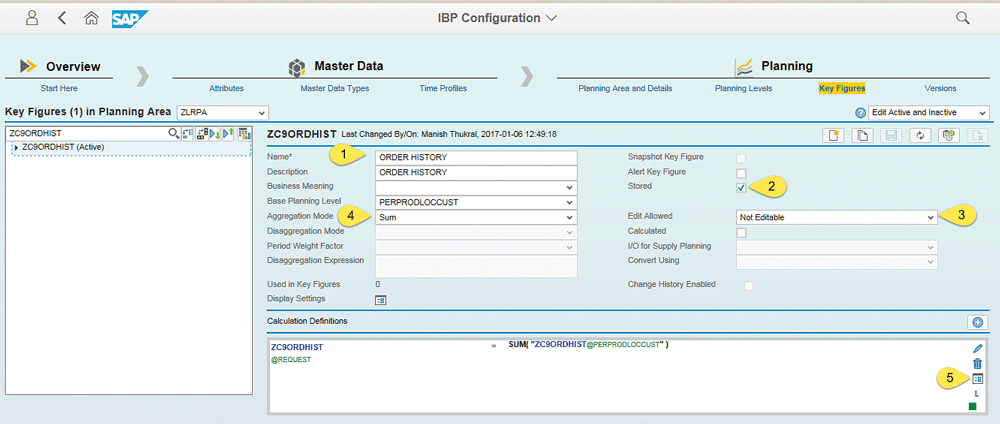Image resolution: width=1000 pixels, height=424 pixels.
Task: Toggle the Alert Key Figure checkbox
Action: (741, 173)
